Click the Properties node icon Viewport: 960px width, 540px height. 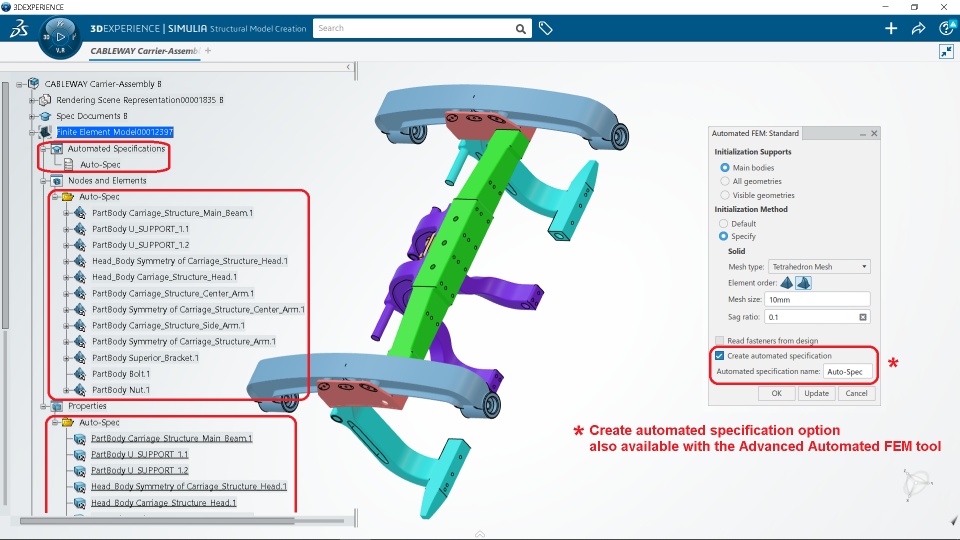tap(57, 407)
